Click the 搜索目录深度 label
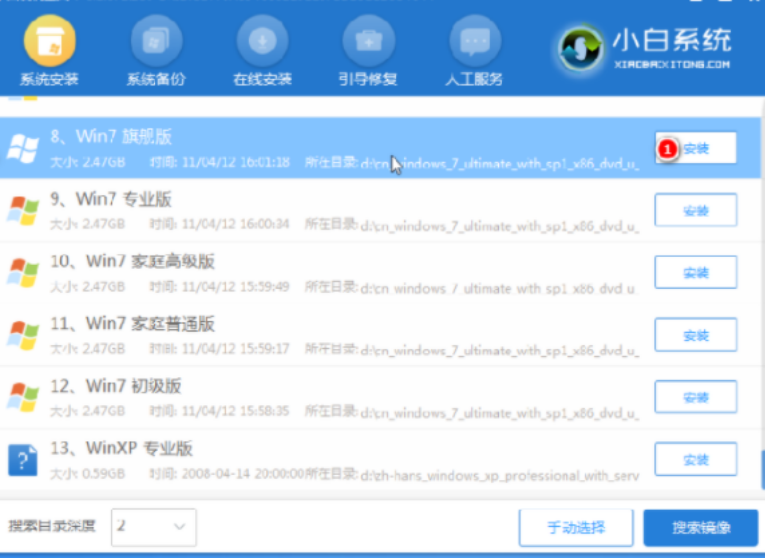 click(52, 526)
